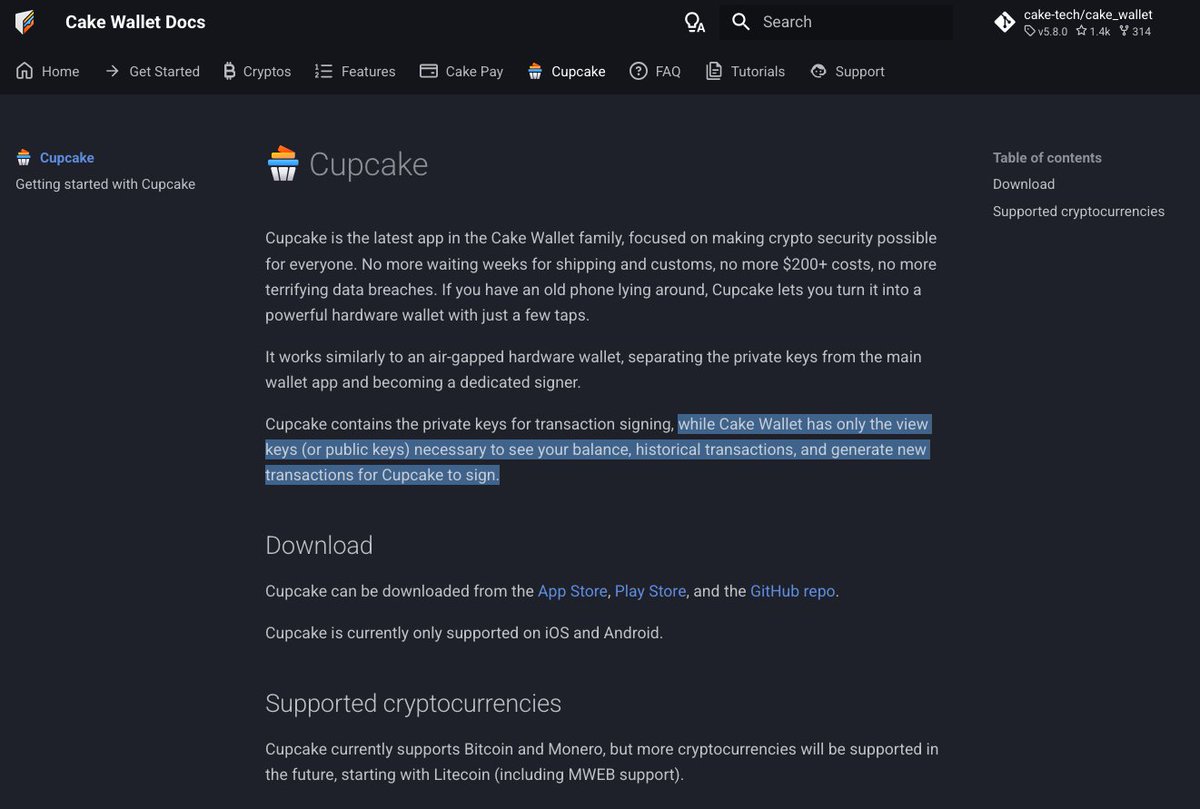This screenshot has width=1200, height=809.
Task: Open the language translation selector icon
Action: pos(694,22)
